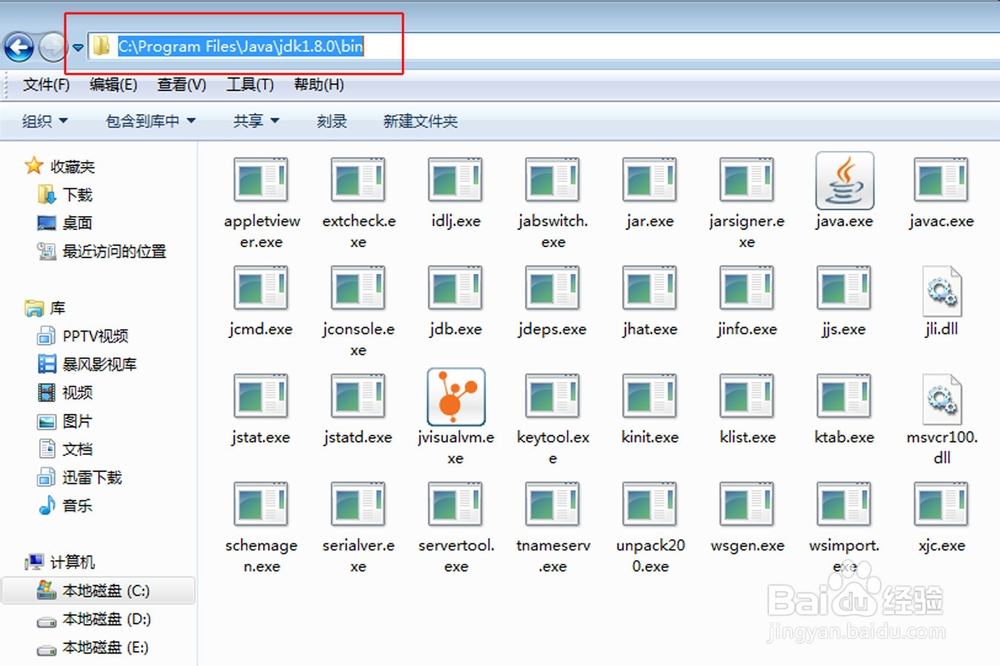The height and width of the screenshot is (666, 1000).
Task: Select the wsgen.exe file icon
Action: (746, 503)
